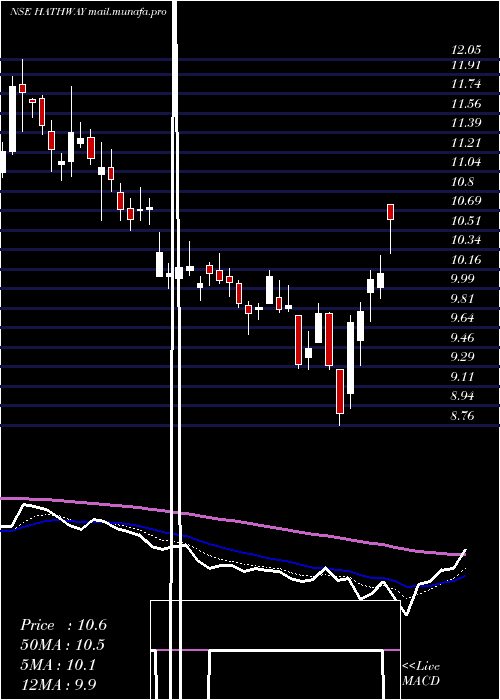This screenshot has width=500, height=700.
Task: Click the 11.39 price axis label
Action: [x=467, y=123]
